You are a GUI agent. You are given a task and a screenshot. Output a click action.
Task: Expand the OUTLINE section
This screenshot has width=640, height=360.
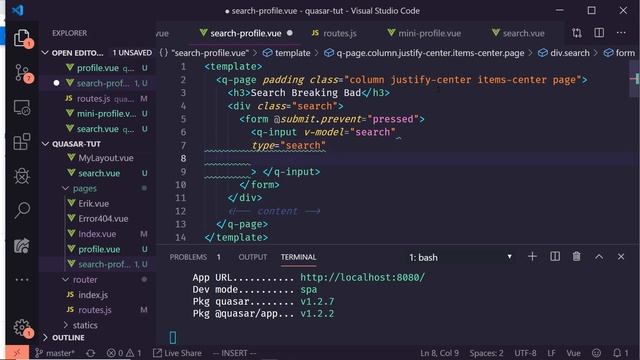(x=45, y=338)
